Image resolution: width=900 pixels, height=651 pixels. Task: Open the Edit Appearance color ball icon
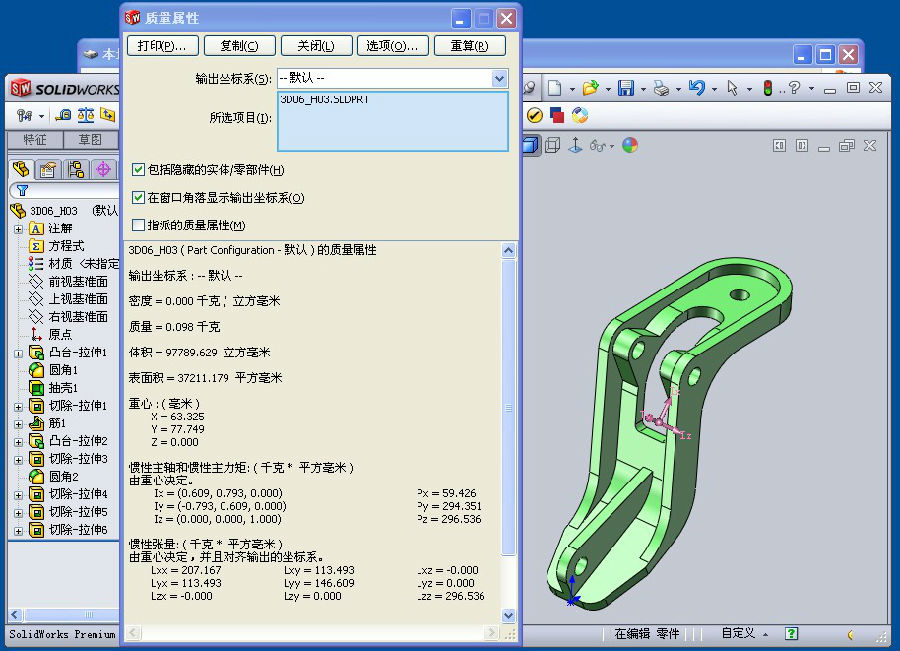(x=629, y=145)
